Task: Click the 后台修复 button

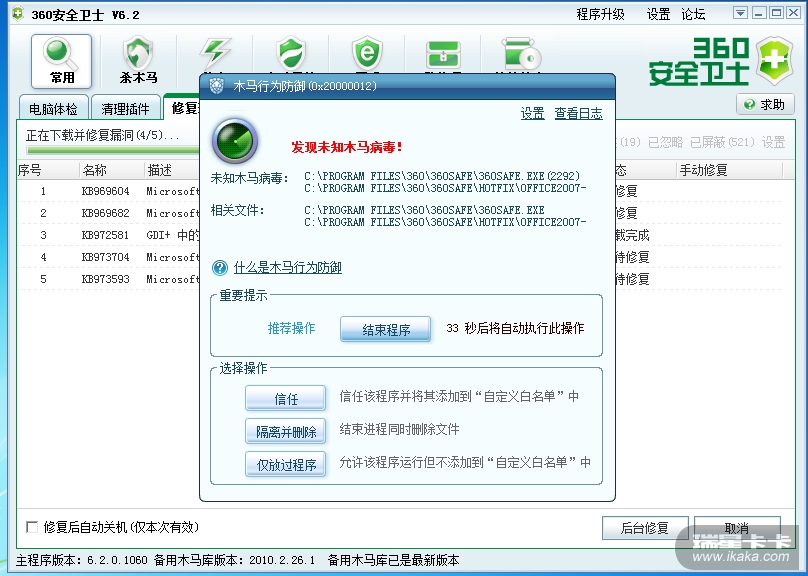Action: (x=645, y=528)
